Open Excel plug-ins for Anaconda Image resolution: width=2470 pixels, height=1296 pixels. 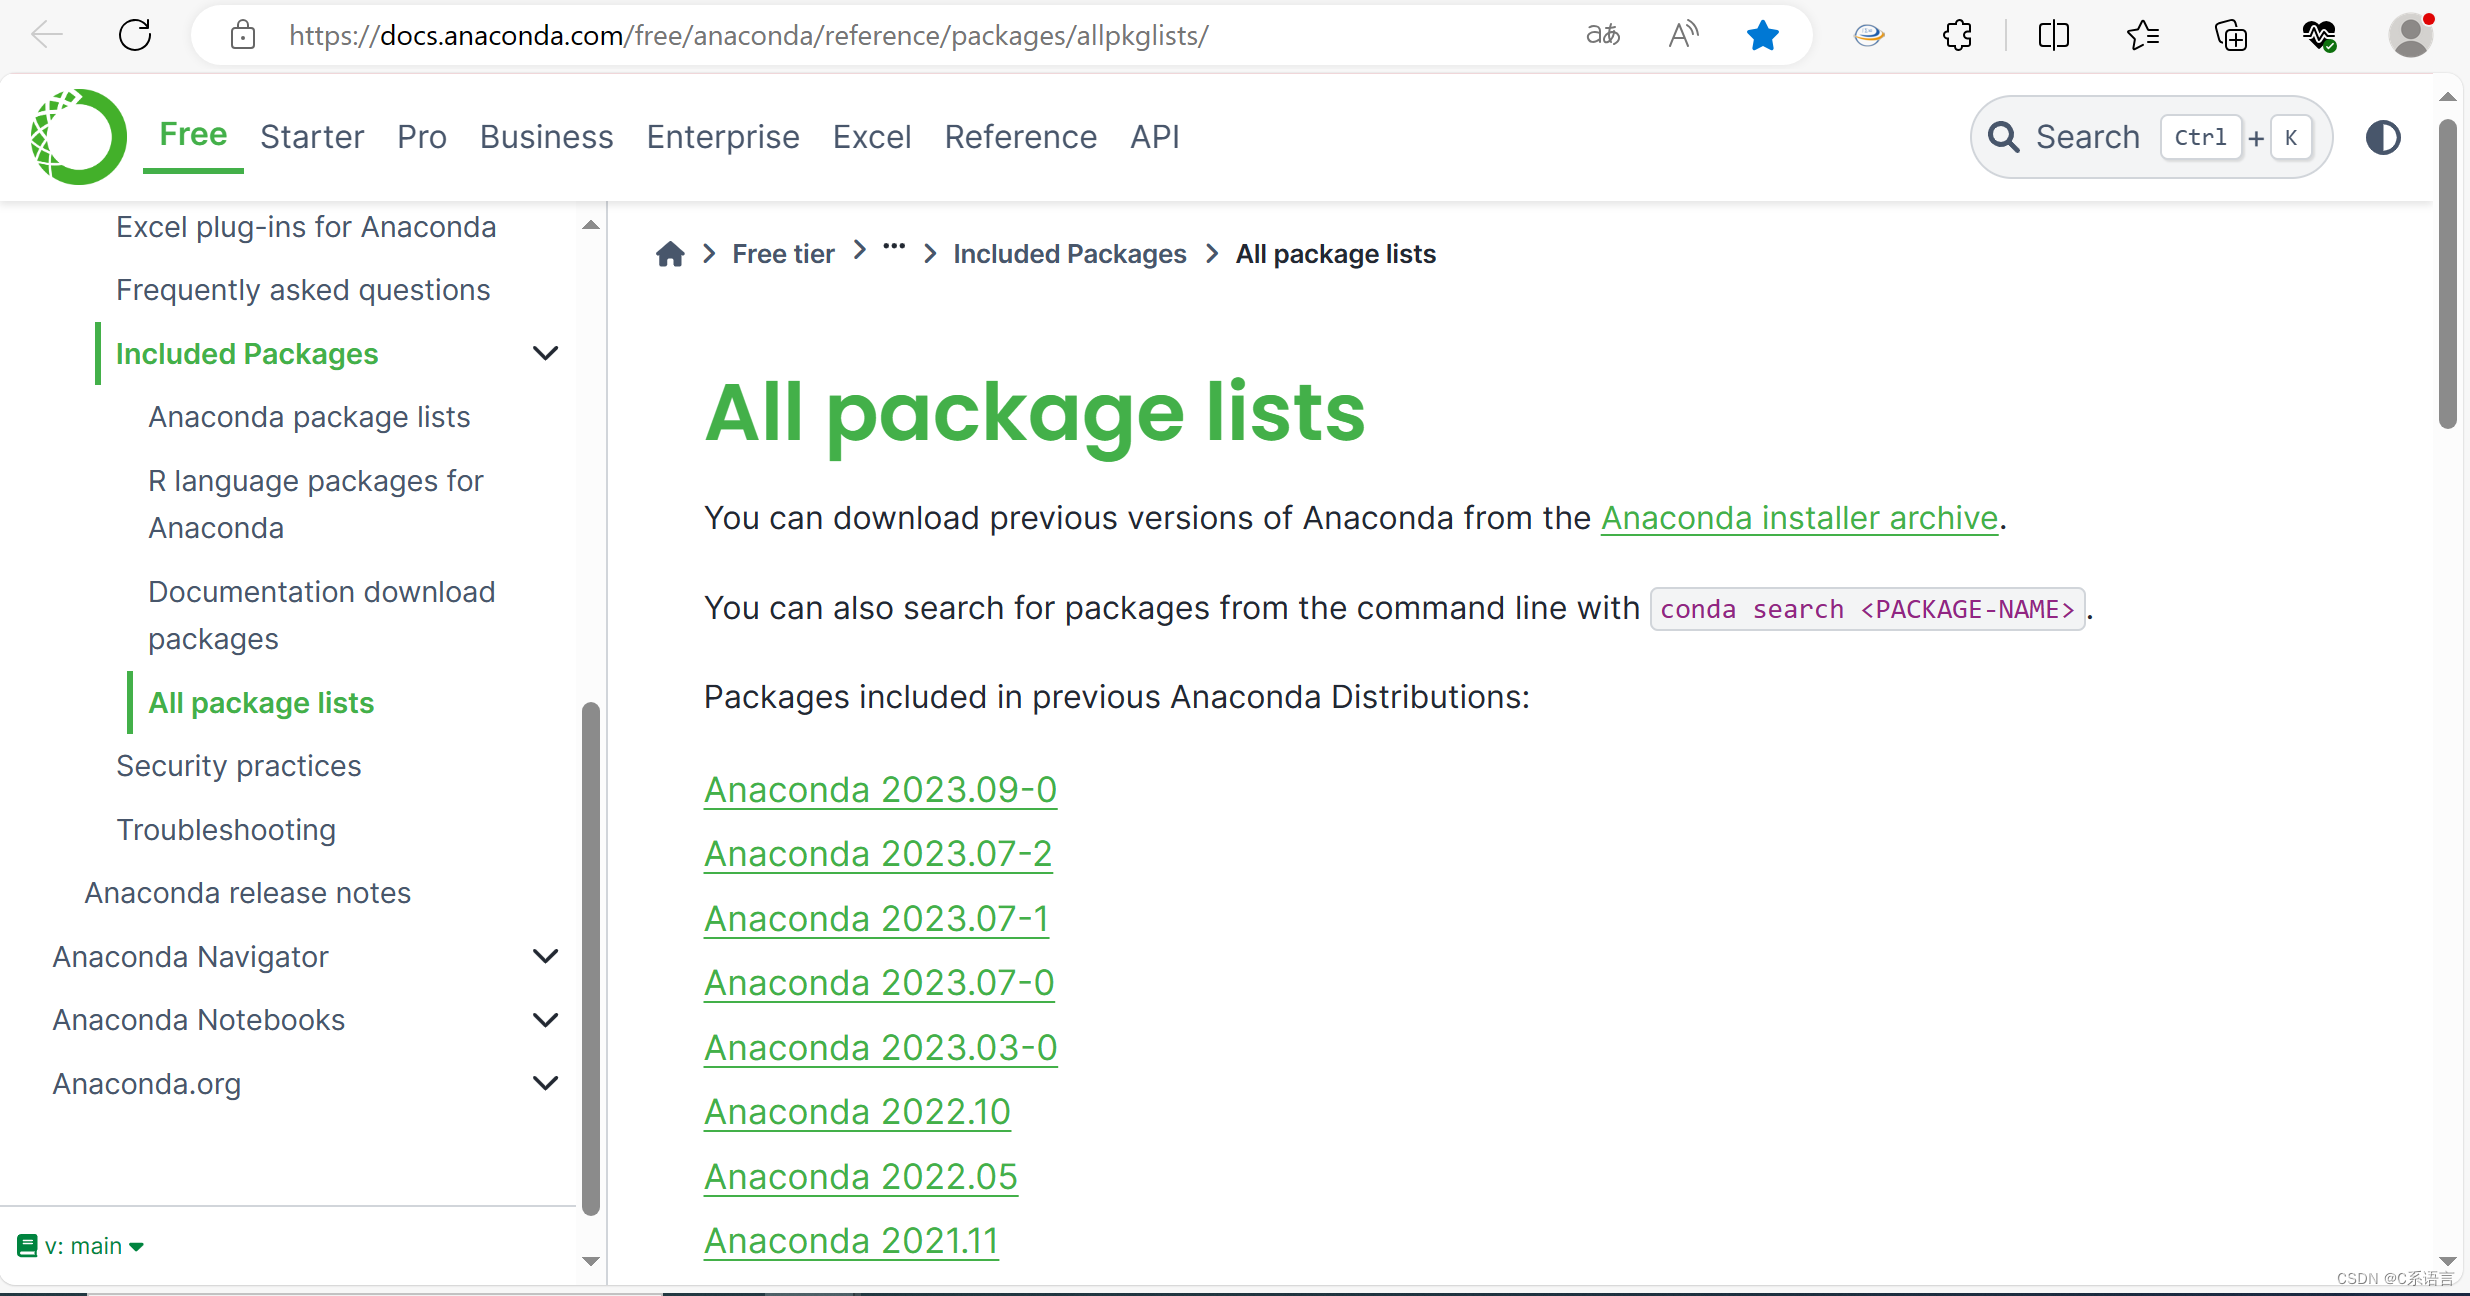click(x=306, y=227)
